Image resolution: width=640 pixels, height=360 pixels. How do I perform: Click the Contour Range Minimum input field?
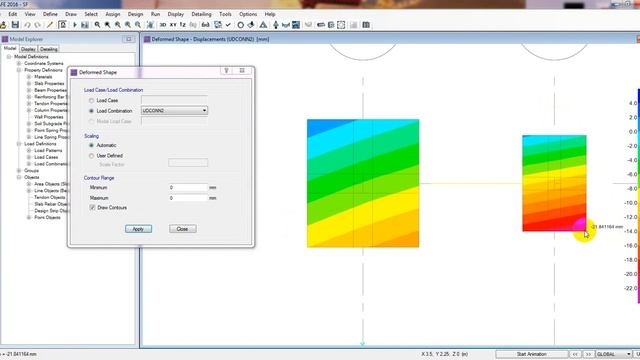[188, 187]
